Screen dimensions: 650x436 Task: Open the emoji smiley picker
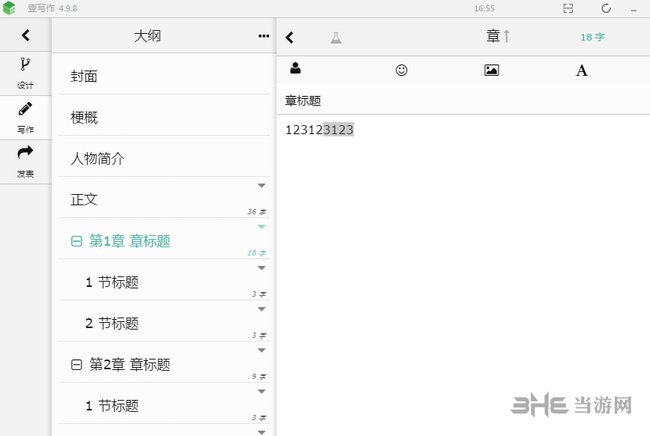(401, 70)
